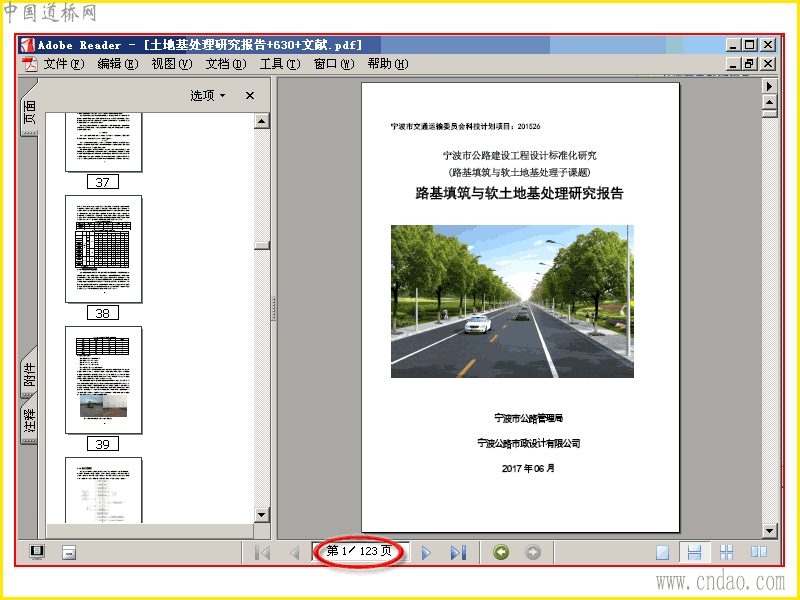Open the 窗口(W) menu
The width and height of the screenshot is (800, 600).
tap(334, 64)
